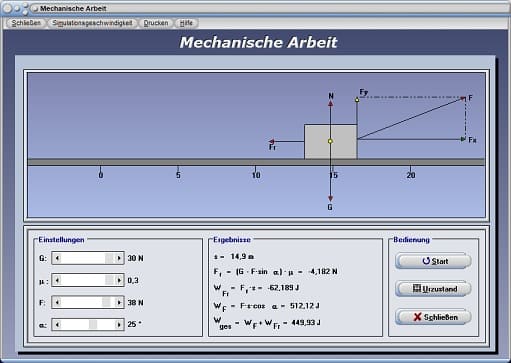Click the friction work result '-62,189 J'
The width and height of the screenshot is (511, 363).
click(x=283, y=288)
